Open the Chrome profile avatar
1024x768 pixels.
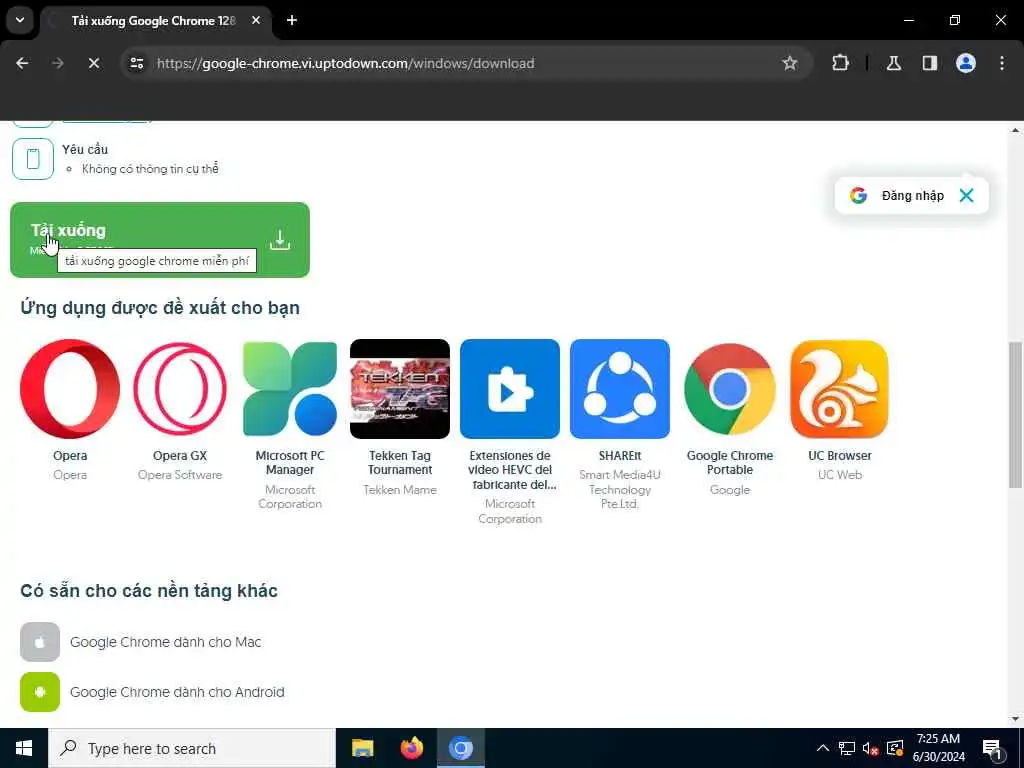click(966, 63)
